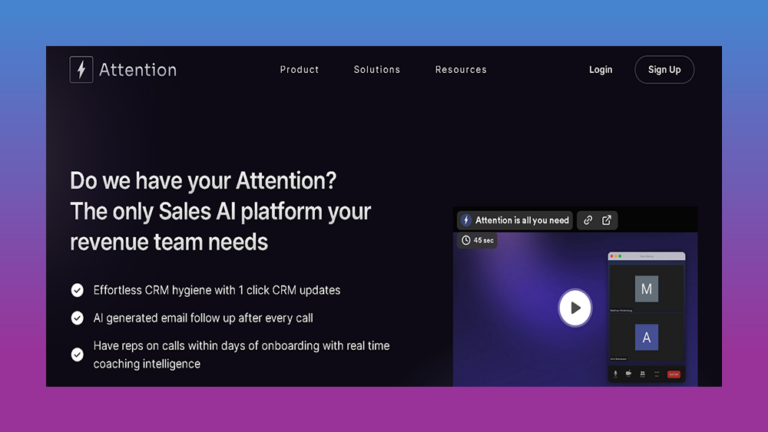Click the Login link
The image size is (768, 432).
click(x=600, y=70)
